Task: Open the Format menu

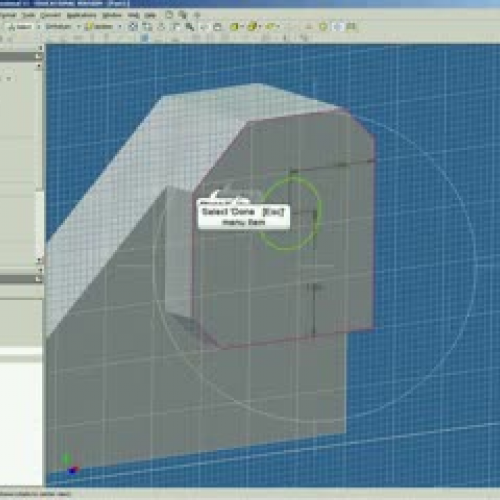Action: [8, 15]
